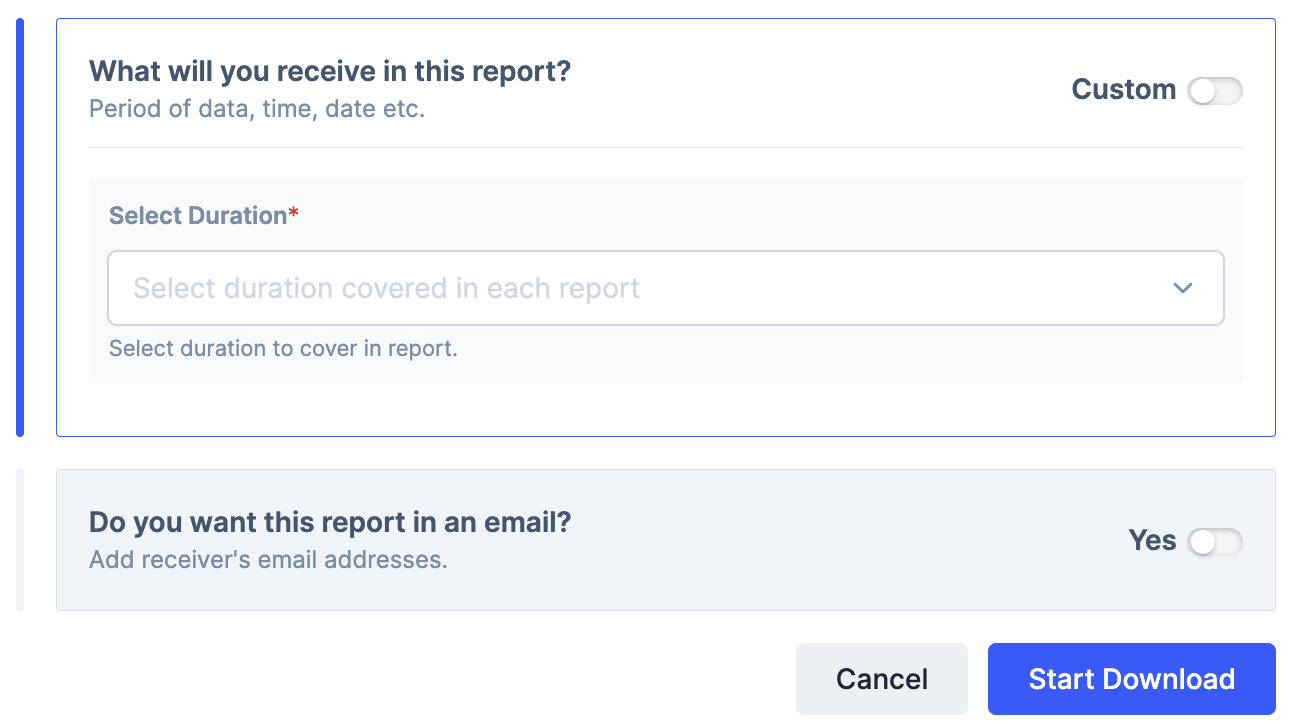1292x728 pixels.
Task: Click the red required asterisk
Action: [x=294, y=214]
